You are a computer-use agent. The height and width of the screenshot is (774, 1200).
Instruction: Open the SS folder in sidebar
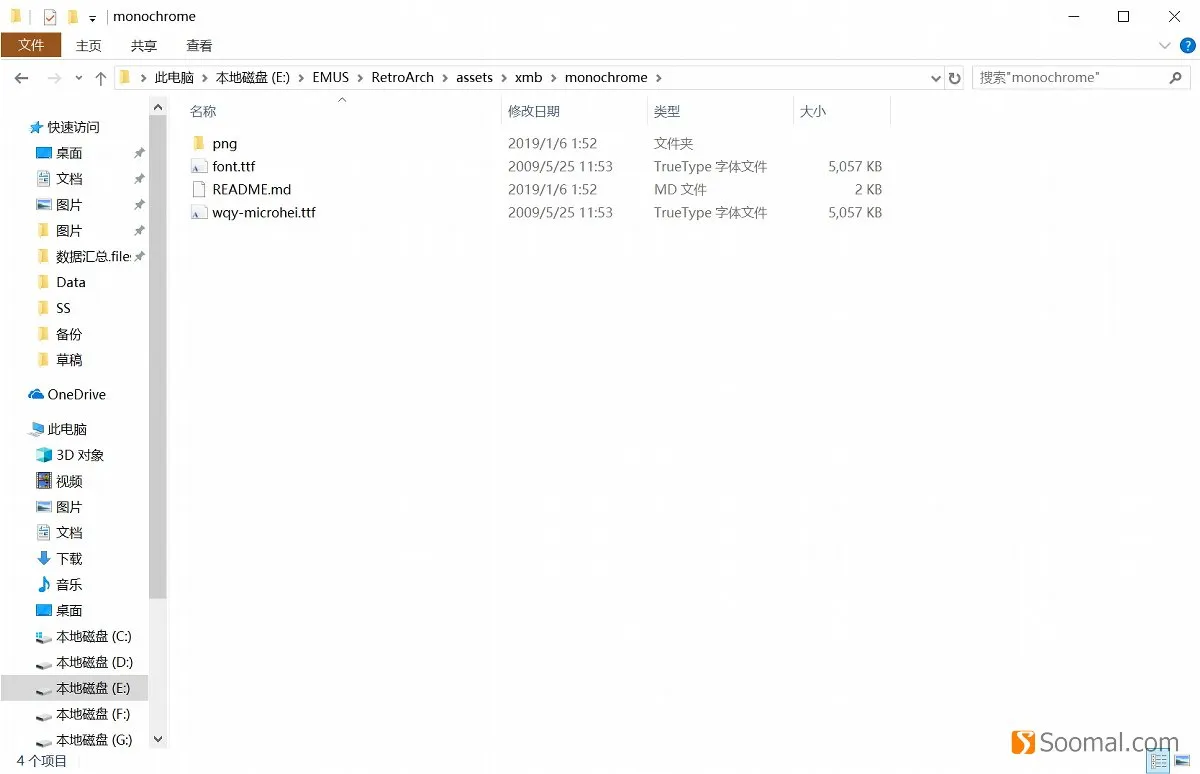coord(54,308)
